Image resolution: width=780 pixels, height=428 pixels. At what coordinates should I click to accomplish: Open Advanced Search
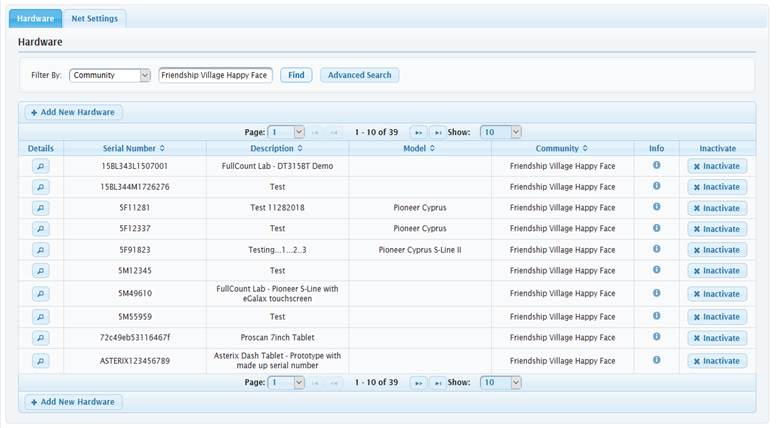coord(360,75)
